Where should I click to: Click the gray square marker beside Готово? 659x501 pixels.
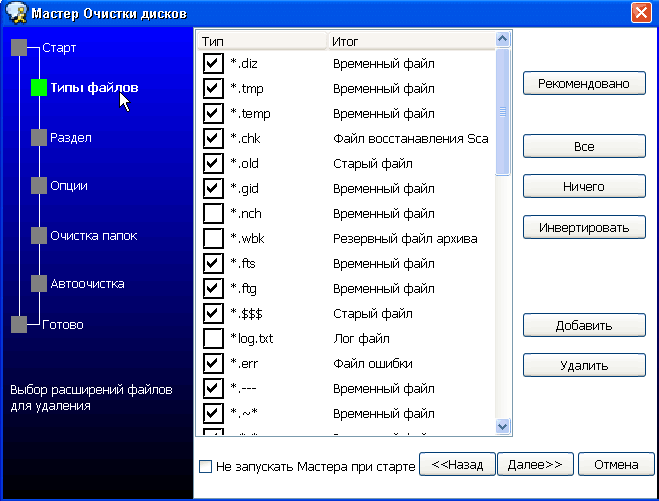pos(19,324)
